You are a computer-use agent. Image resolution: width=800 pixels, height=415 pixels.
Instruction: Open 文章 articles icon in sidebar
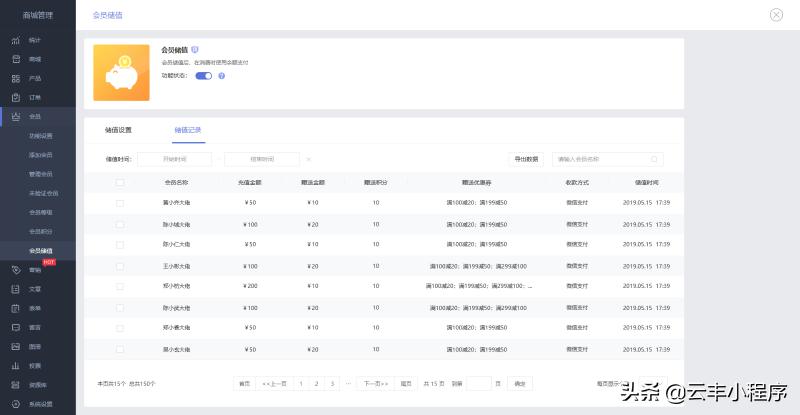16,289
